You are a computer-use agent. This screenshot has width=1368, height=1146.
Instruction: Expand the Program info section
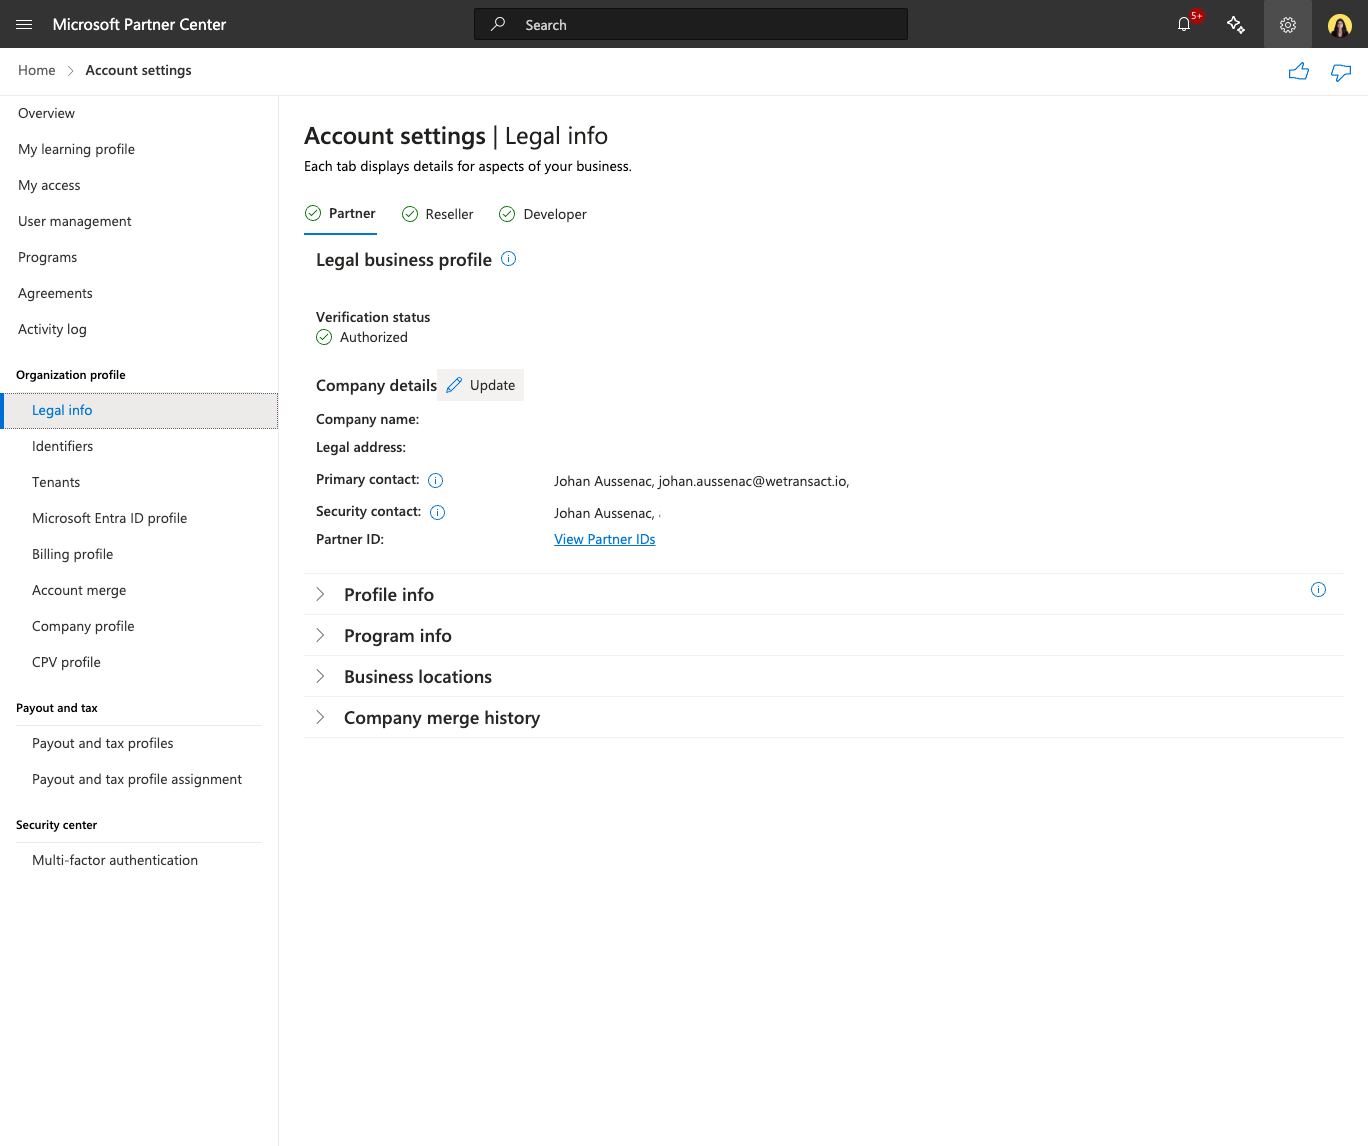click(x=824, y=635)
